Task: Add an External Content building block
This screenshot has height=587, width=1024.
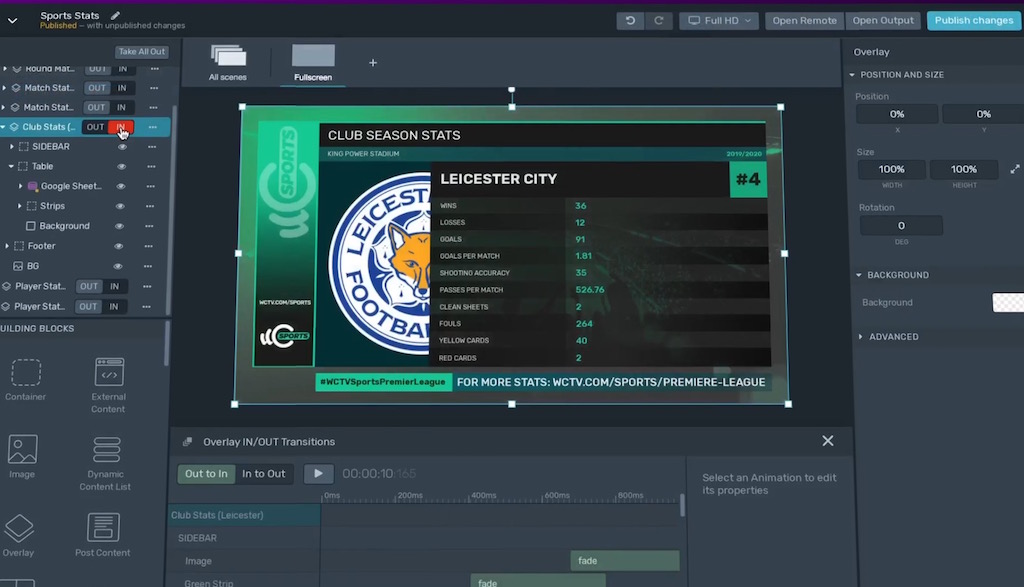Action: click(108, 385)
